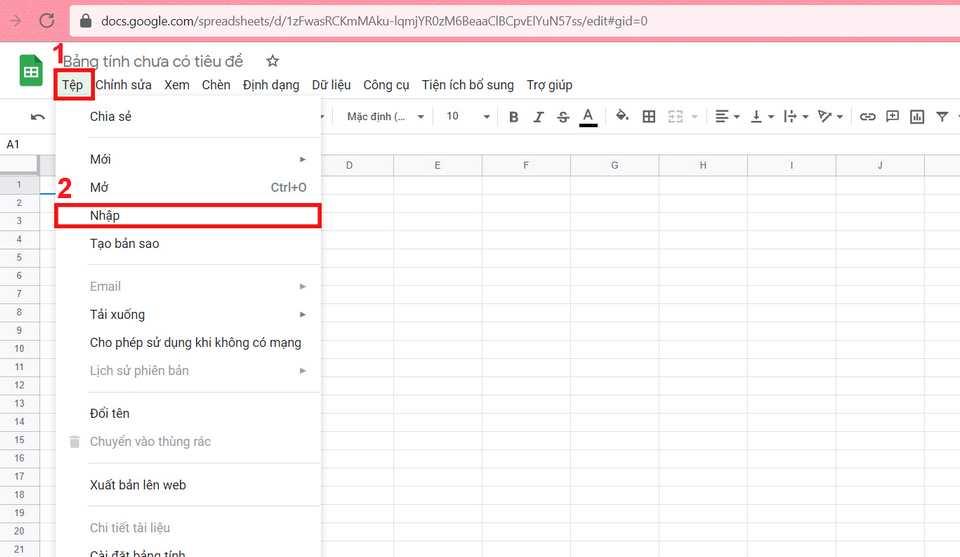Viewport: 960px width, 557px height.
Task: Click the filter funnel icon
Action: pyautogui.click(x=941, y=117)
